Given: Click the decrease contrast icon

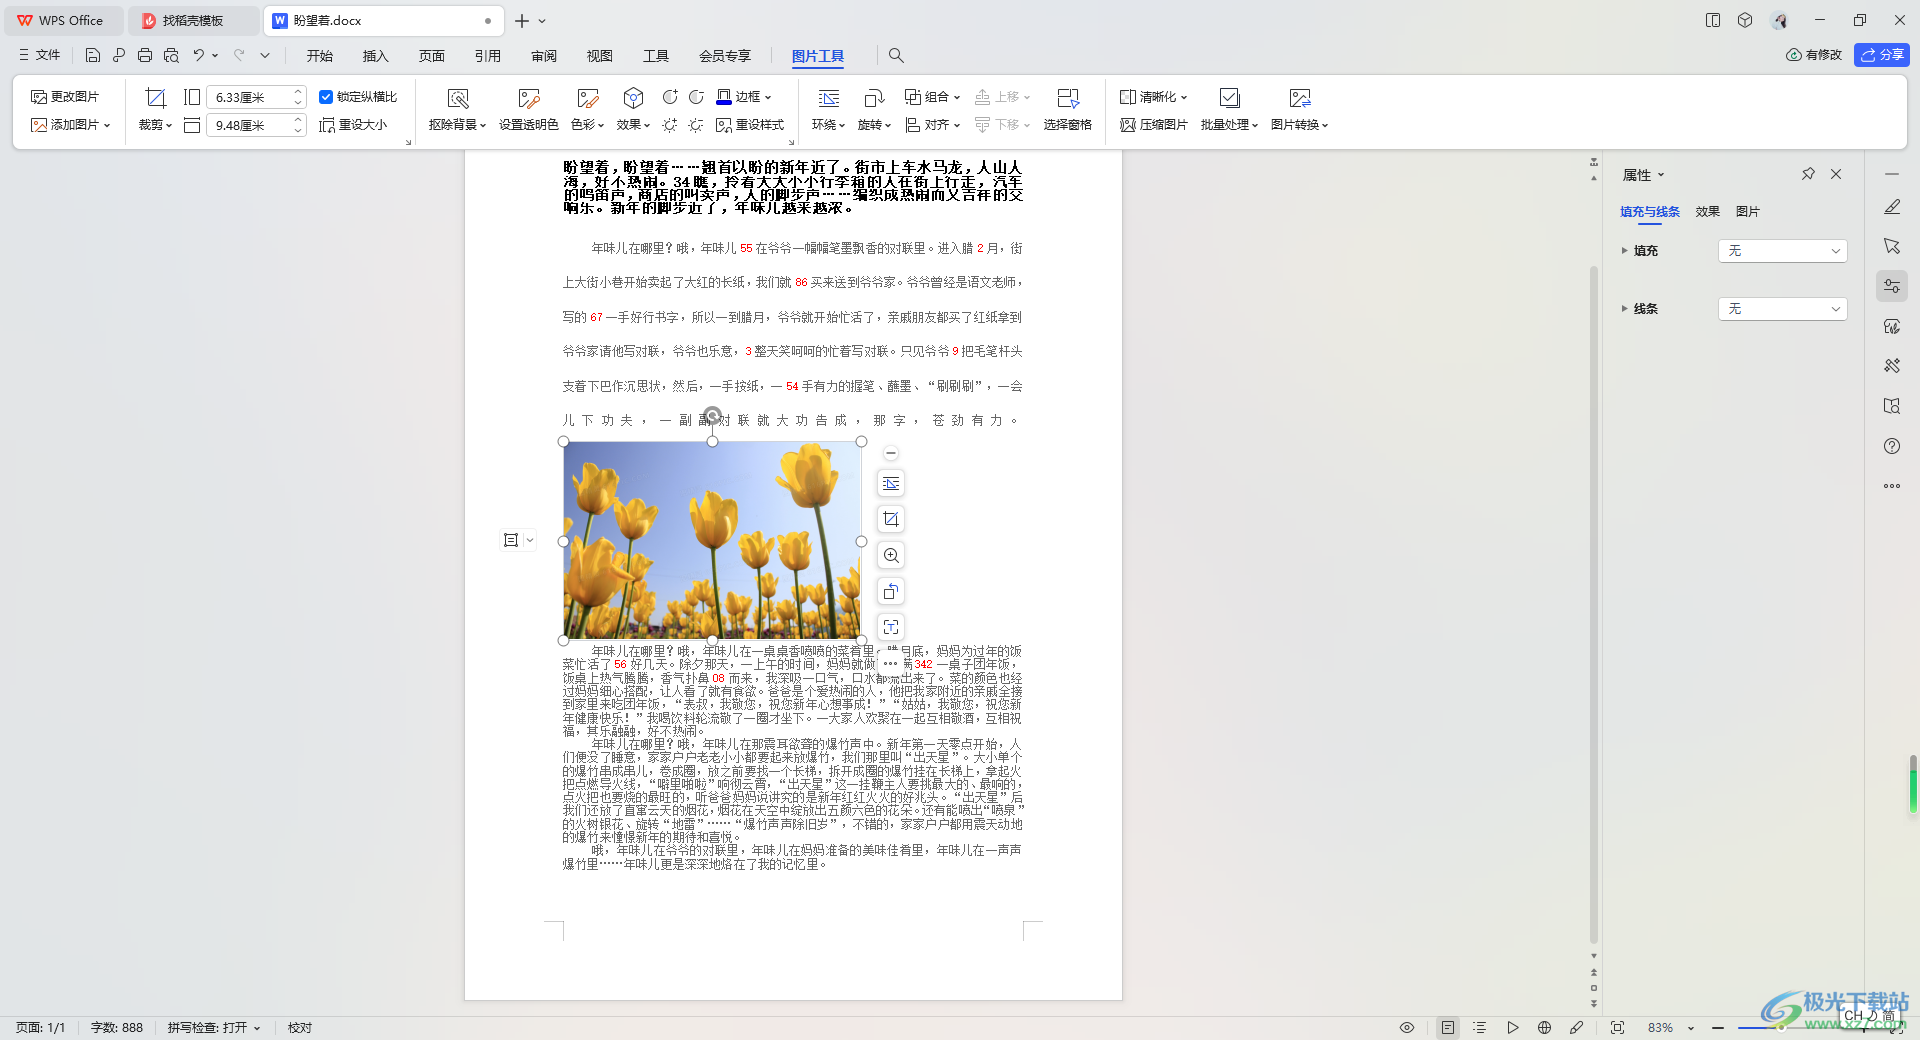Looking at the screenshot, I should tap(696, 97).
